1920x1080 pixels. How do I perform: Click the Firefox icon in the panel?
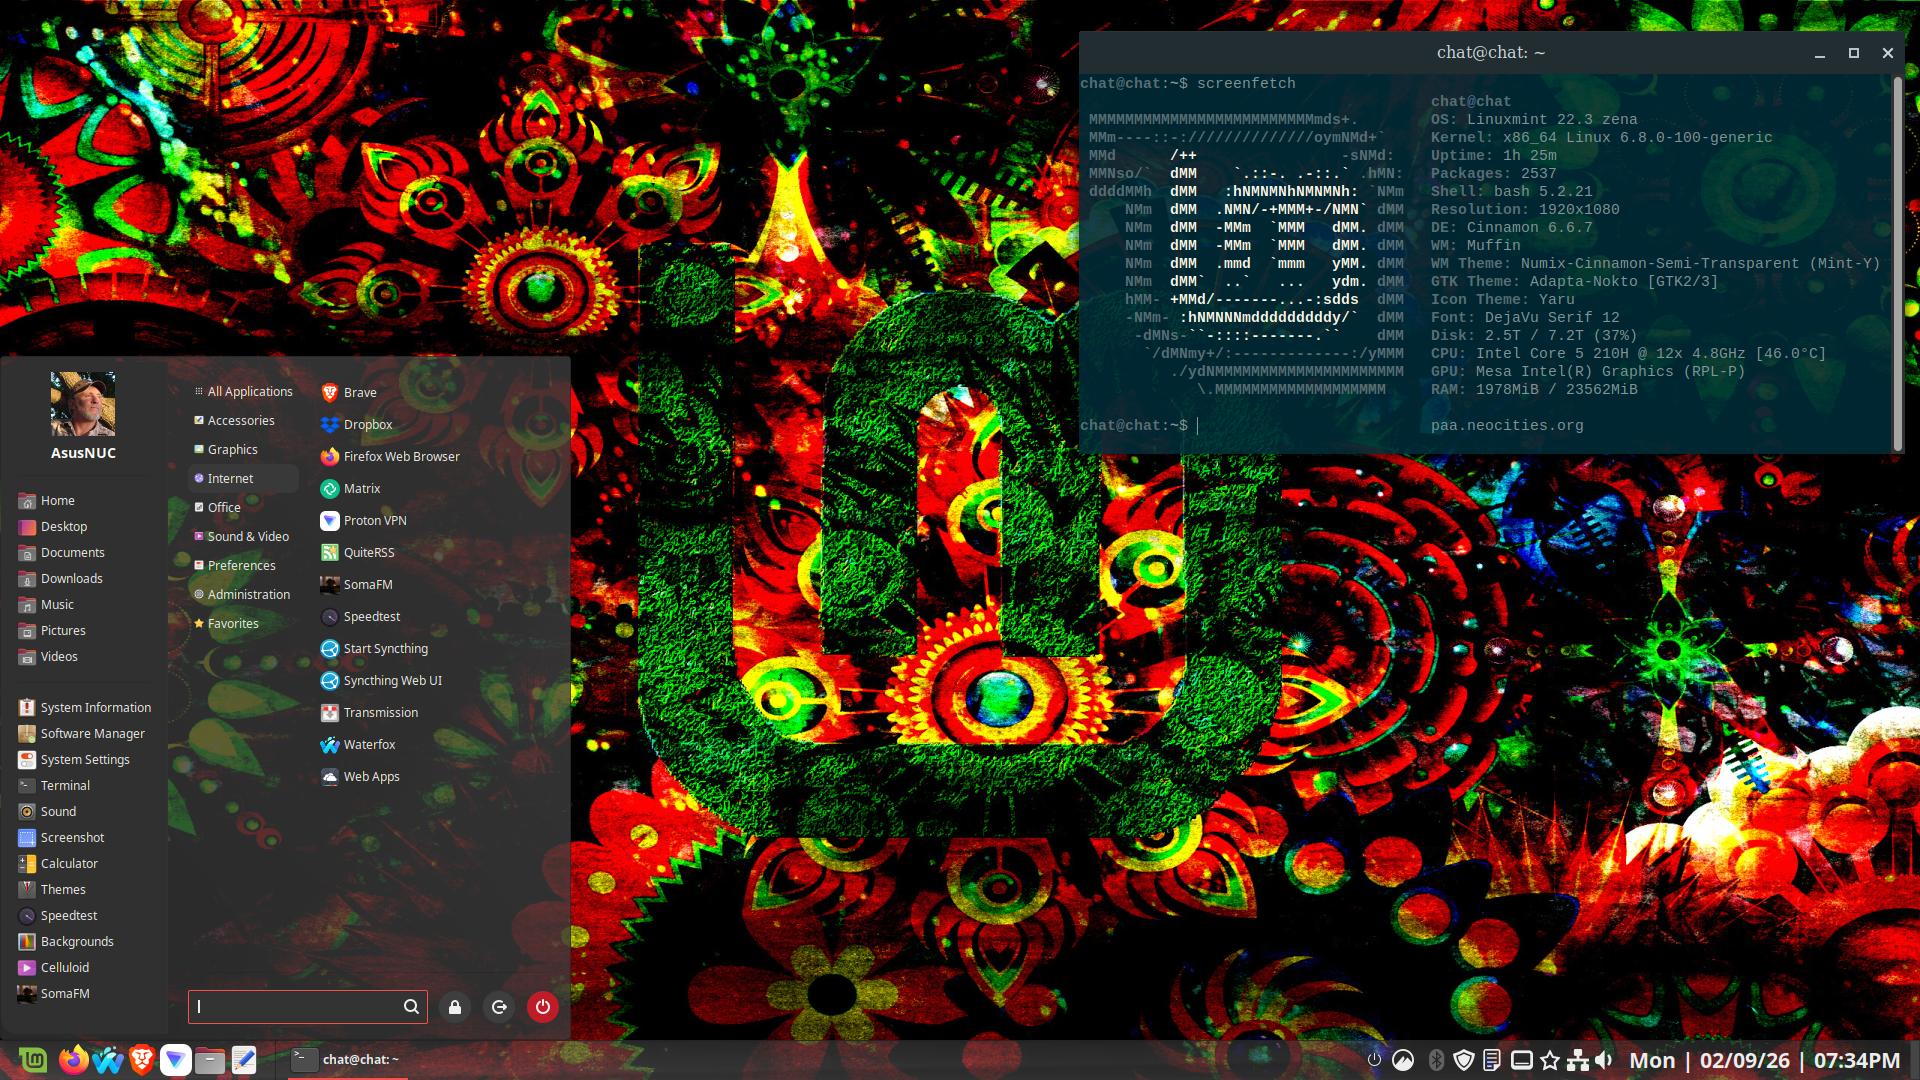(73, 1060)
